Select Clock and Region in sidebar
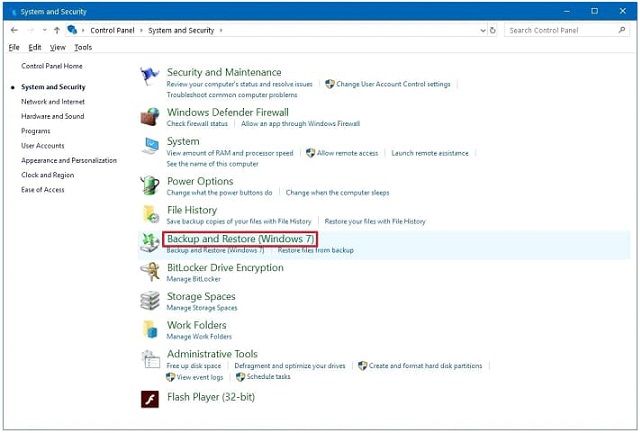The width and height of the screenshot is (640, 433). (x=48, y=175)
